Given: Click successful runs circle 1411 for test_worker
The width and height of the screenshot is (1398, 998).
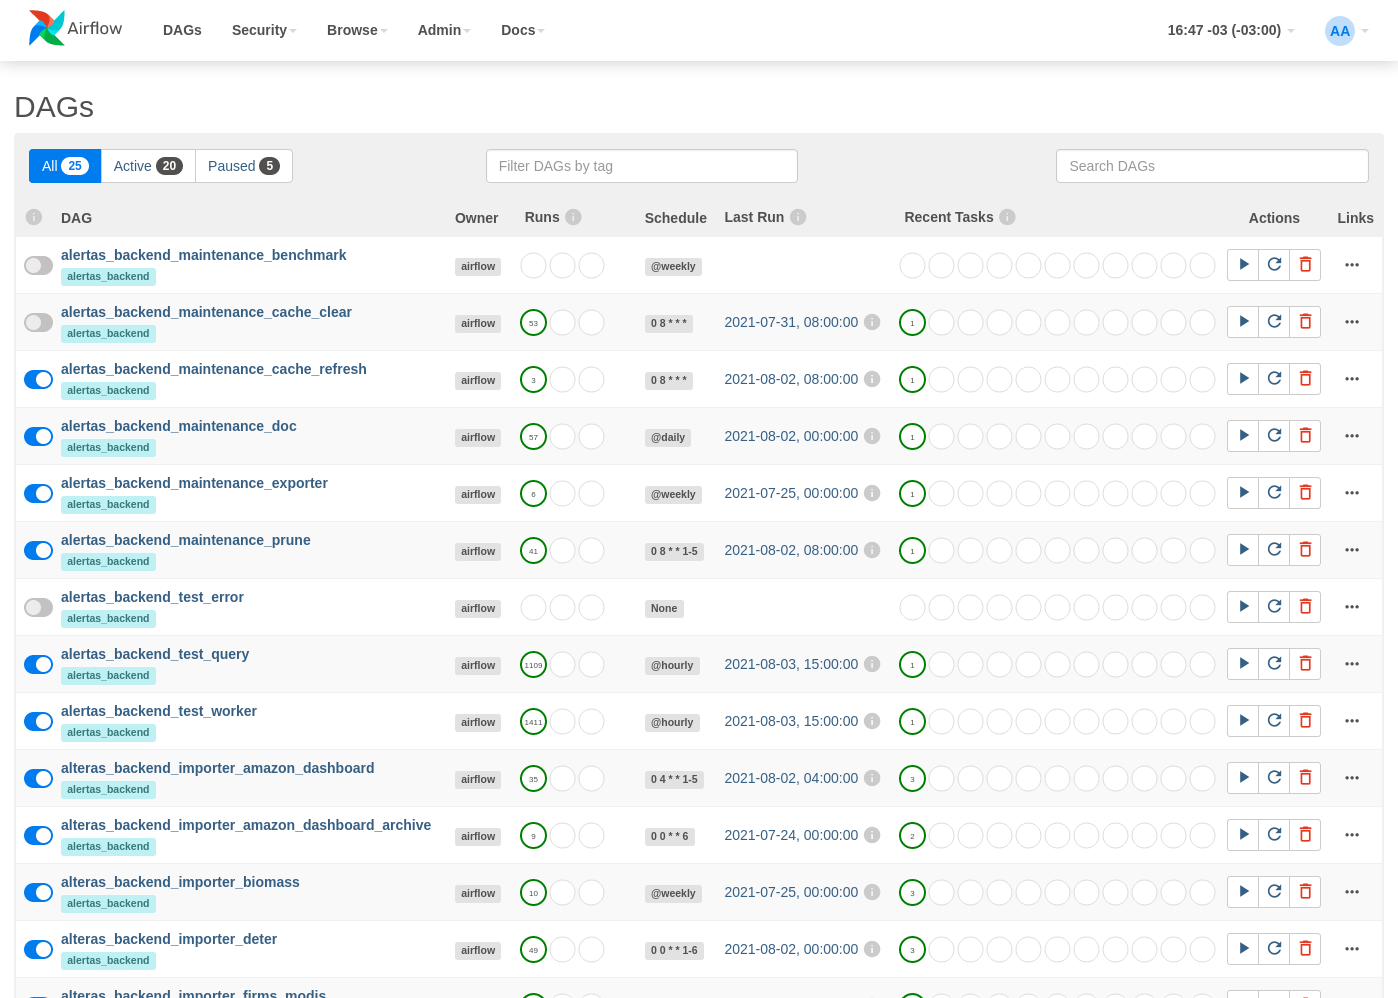Looking at the screenshot, I should pos(533,721).
